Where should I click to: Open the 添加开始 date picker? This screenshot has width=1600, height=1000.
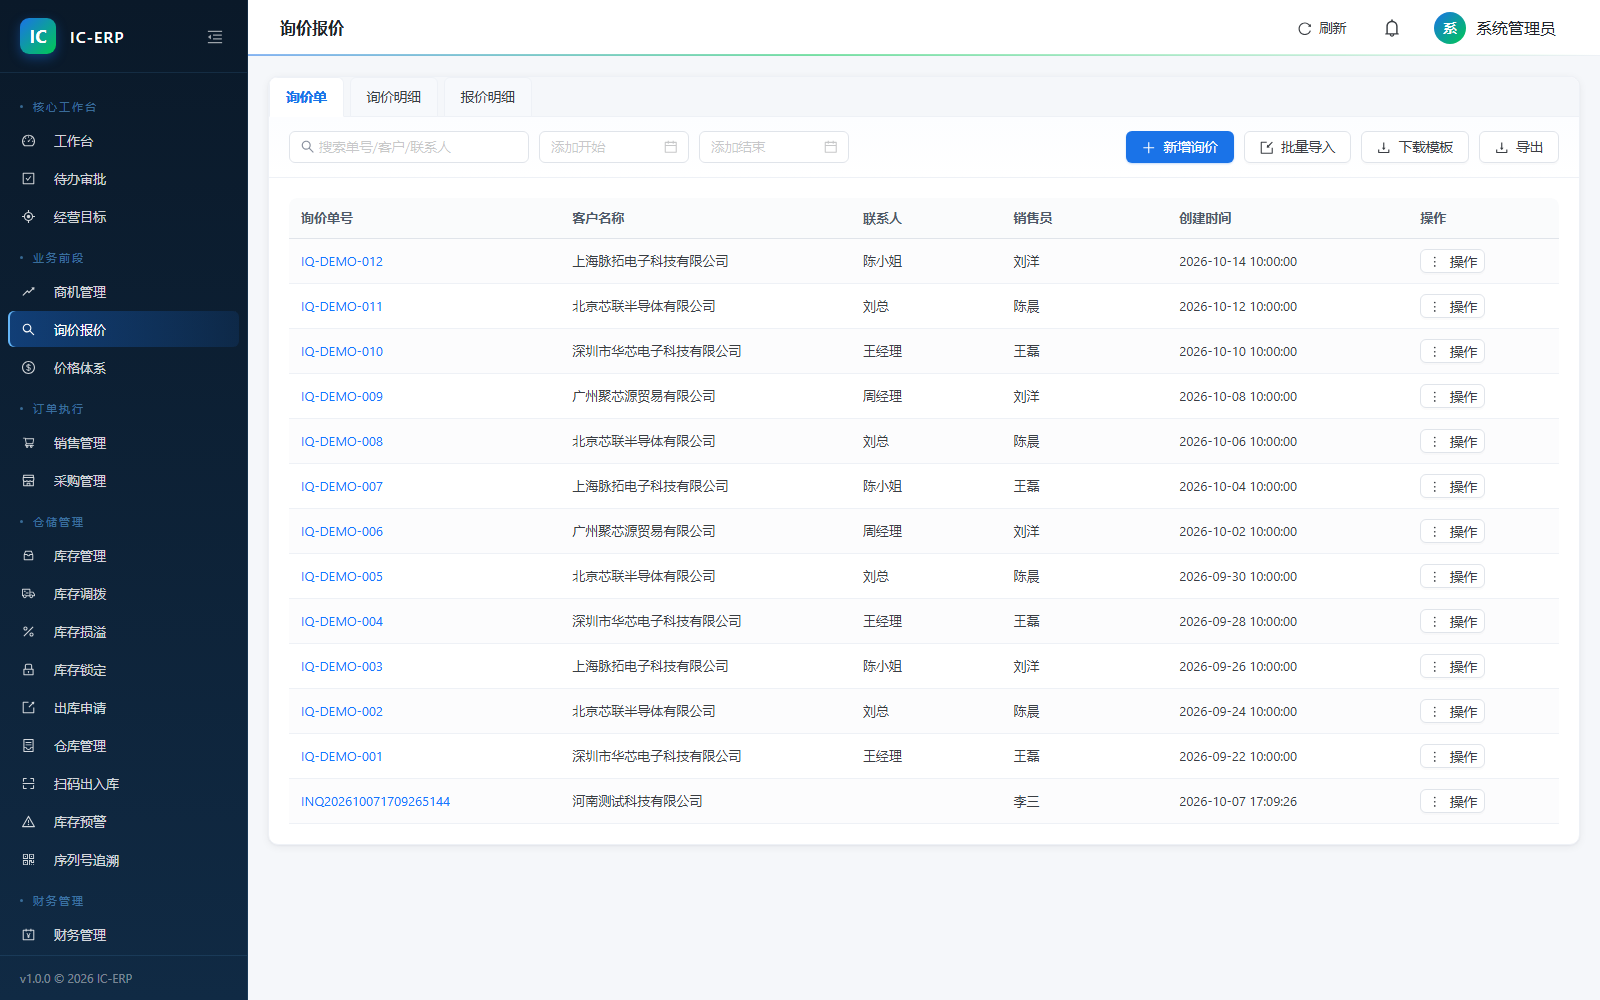click(614, 147)
